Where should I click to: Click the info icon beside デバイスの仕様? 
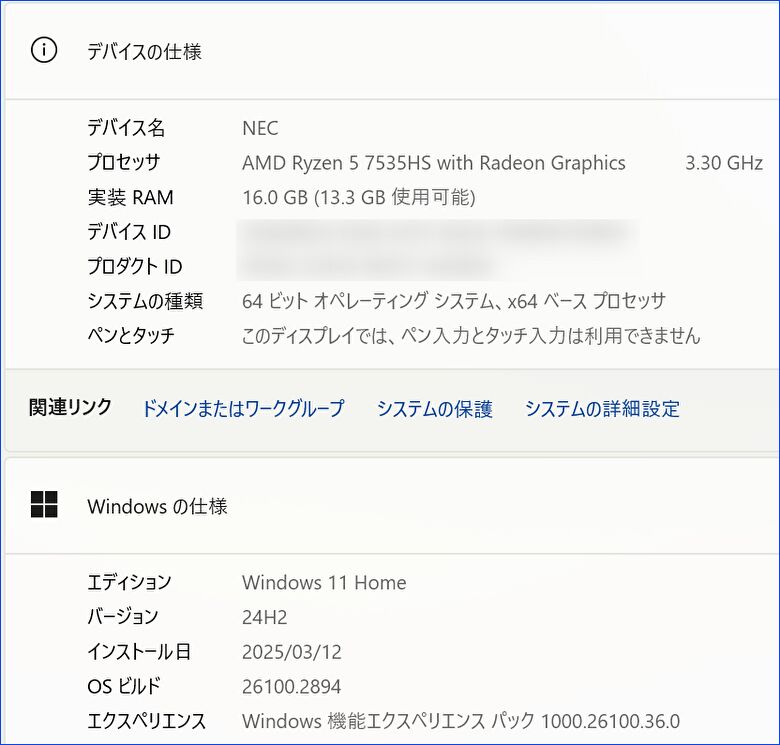[x=44, y=50]
